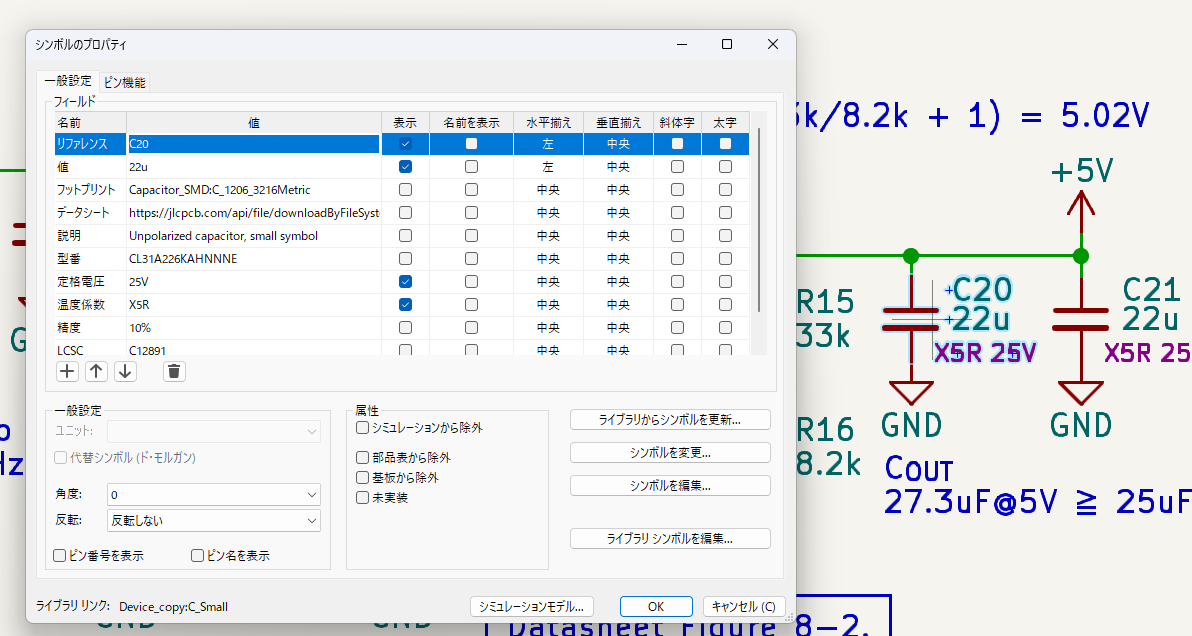Enable 'シミュレーションから除外' checkbox
This screenshot has width=1192, height=636.
click(362, 428)
